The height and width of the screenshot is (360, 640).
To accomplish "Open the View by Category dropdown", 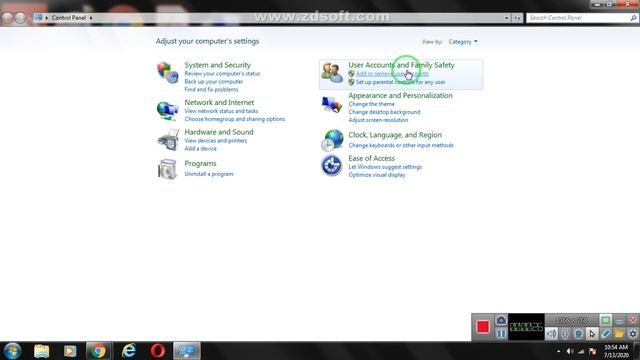I will pyautogui.click(x=463, y=42).
